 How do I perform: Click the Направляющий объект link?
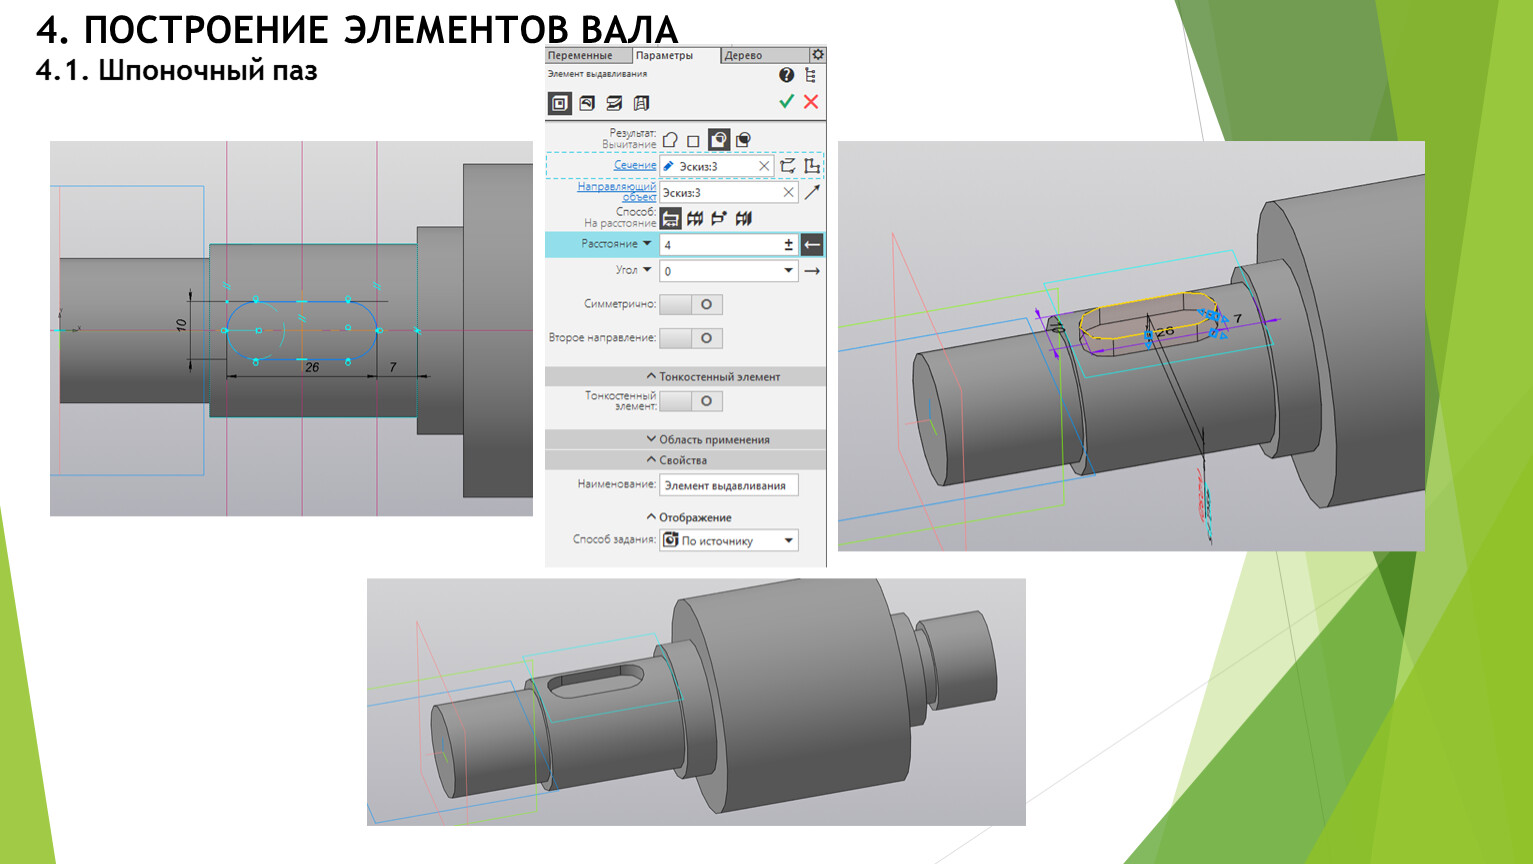point(617,191)
